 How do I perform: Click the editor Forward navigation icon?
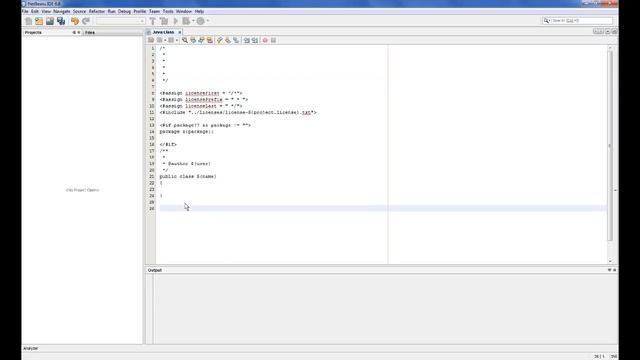[x=171, y=40]
